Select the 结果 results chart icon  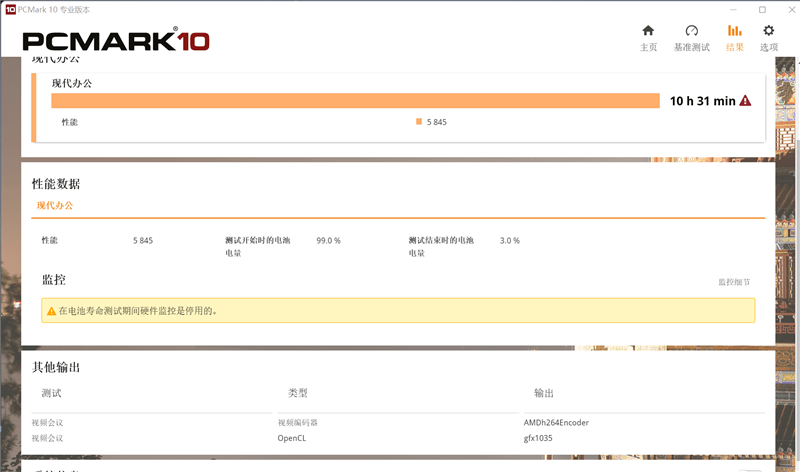click(x=734, y=31)
